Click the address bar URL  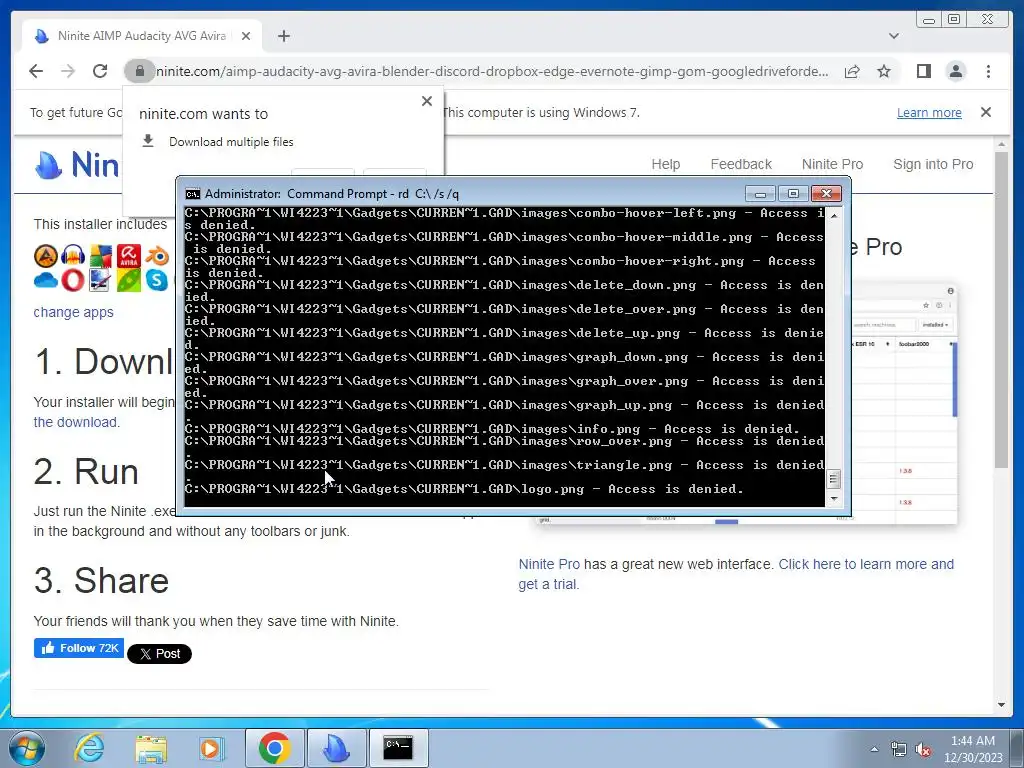pos(492,71)
